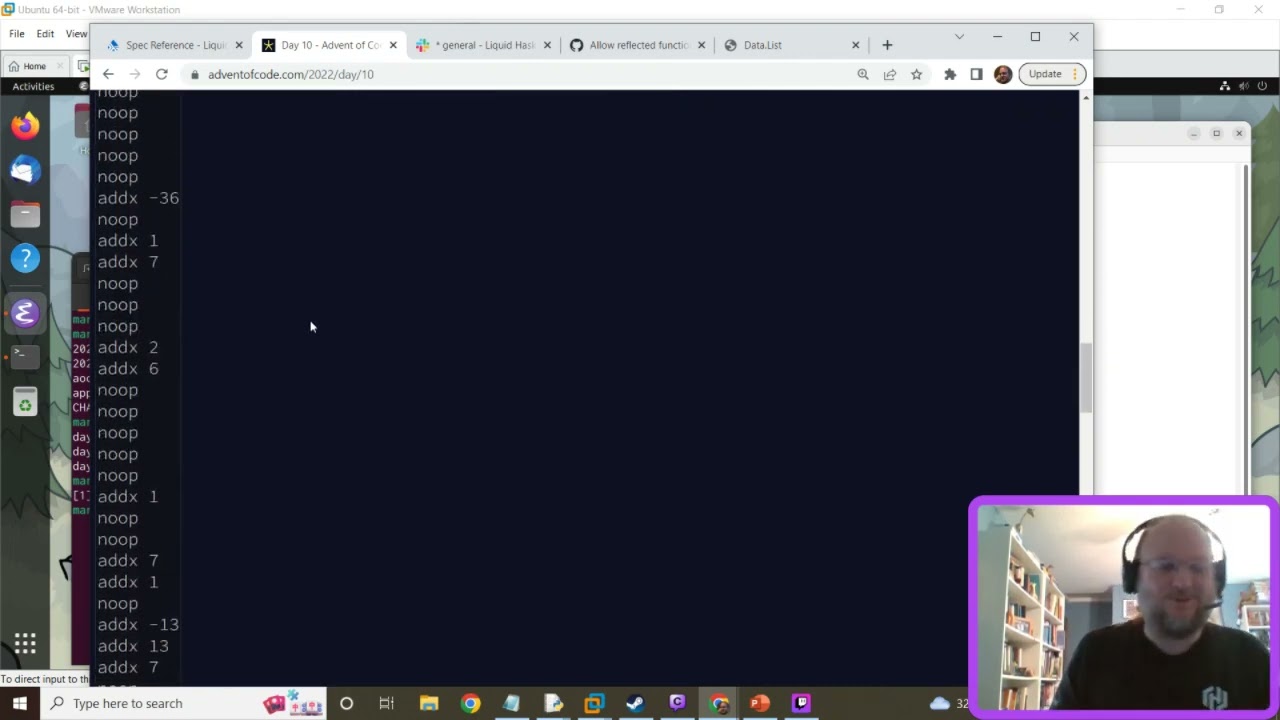Open Thunderbird mail from the Ubuntu dock

pos(25,170)
